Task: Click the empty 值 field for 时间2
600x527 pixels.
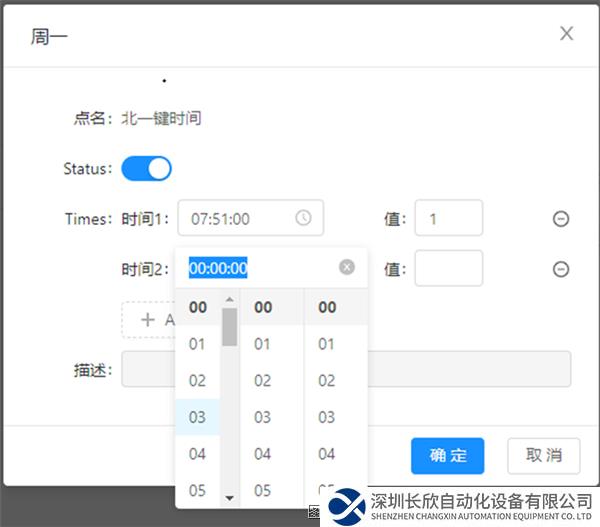Action: [x=448, y=268]
